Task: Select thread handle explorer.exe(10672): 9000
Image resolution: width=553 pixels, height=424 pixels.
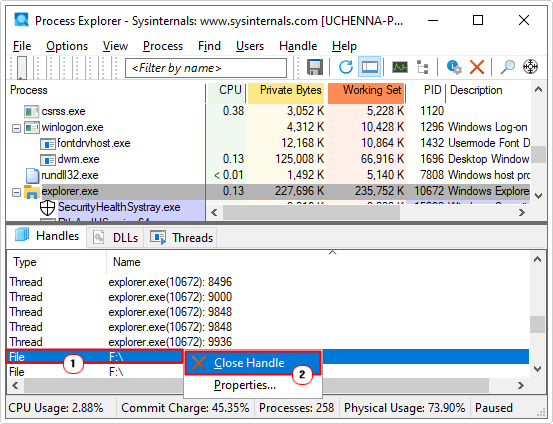Action: (x=268, y=297)
